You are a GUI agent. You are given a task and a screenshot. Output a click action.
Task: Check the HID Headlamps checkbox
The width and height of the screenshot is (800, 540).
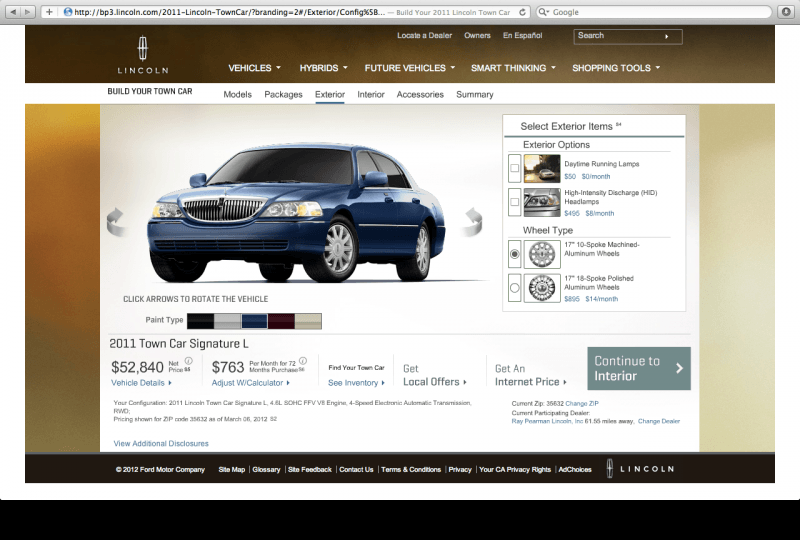tap(515, 202)
